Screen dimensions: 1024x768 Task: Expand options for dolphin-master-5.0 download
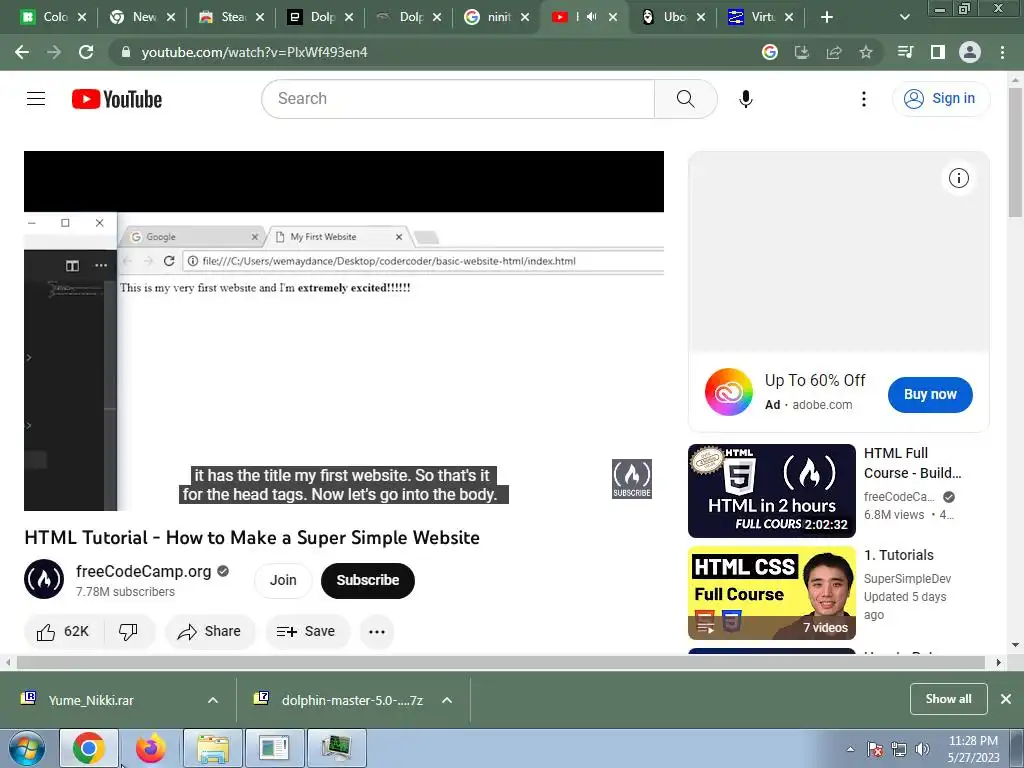(x=447, y=700)
